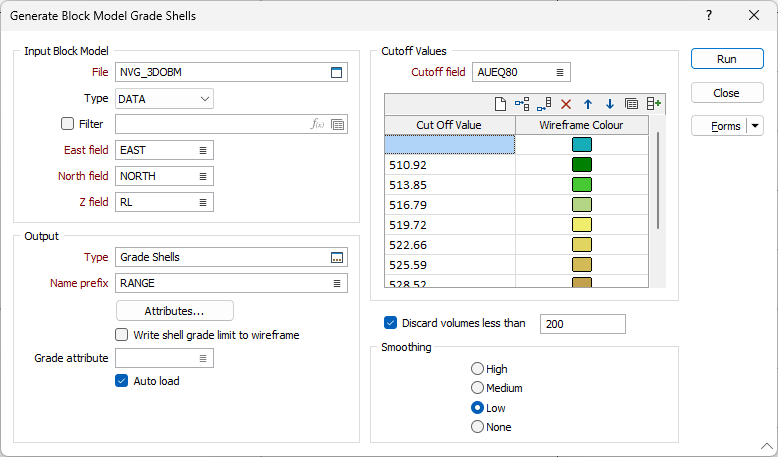Open the Attributes... button
The width and height of the screenshot is (778, 457).
[x=175, y=311]
